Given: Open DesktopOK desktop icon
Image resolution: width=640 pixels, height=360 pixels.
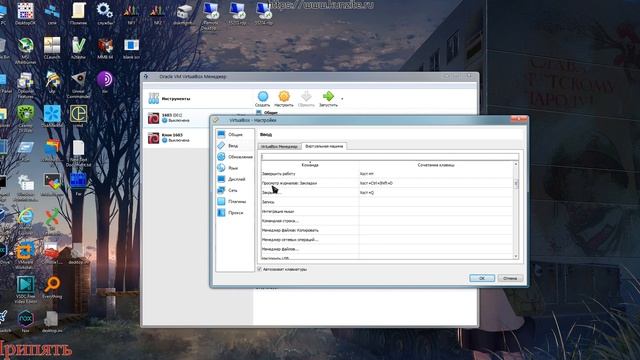Looking at the screenshot, I should (x=25, y=13).
